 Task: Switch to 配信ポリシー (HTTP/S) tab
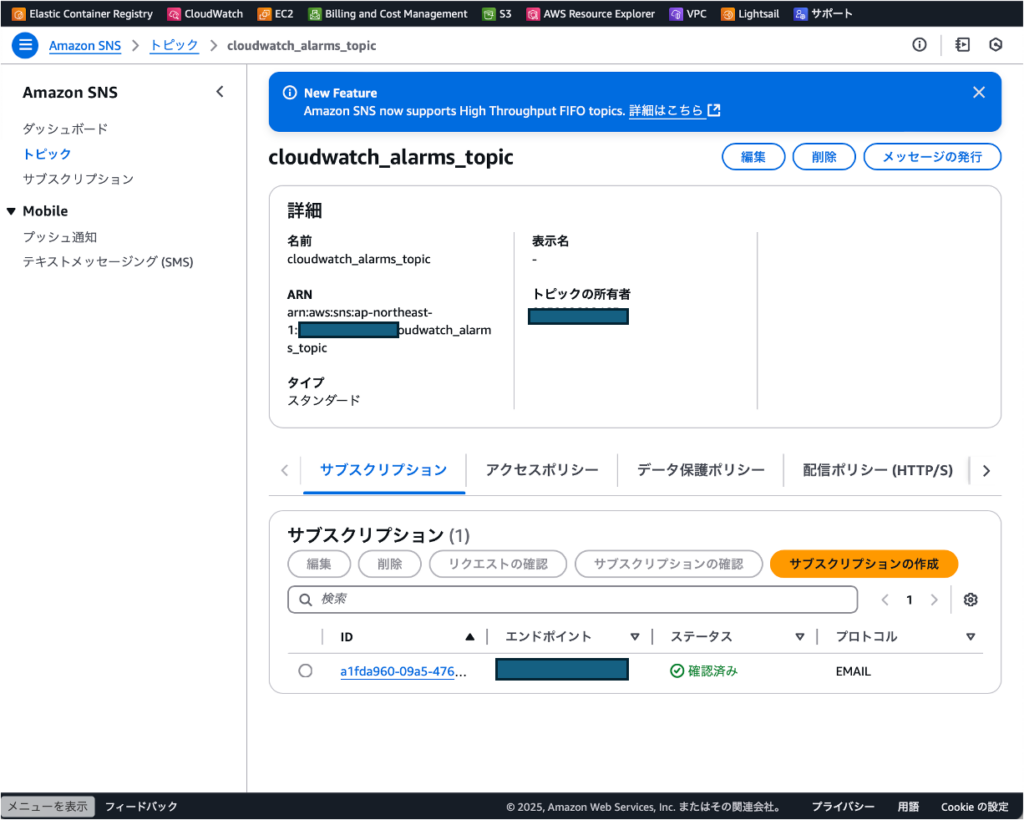click(877, 470)
